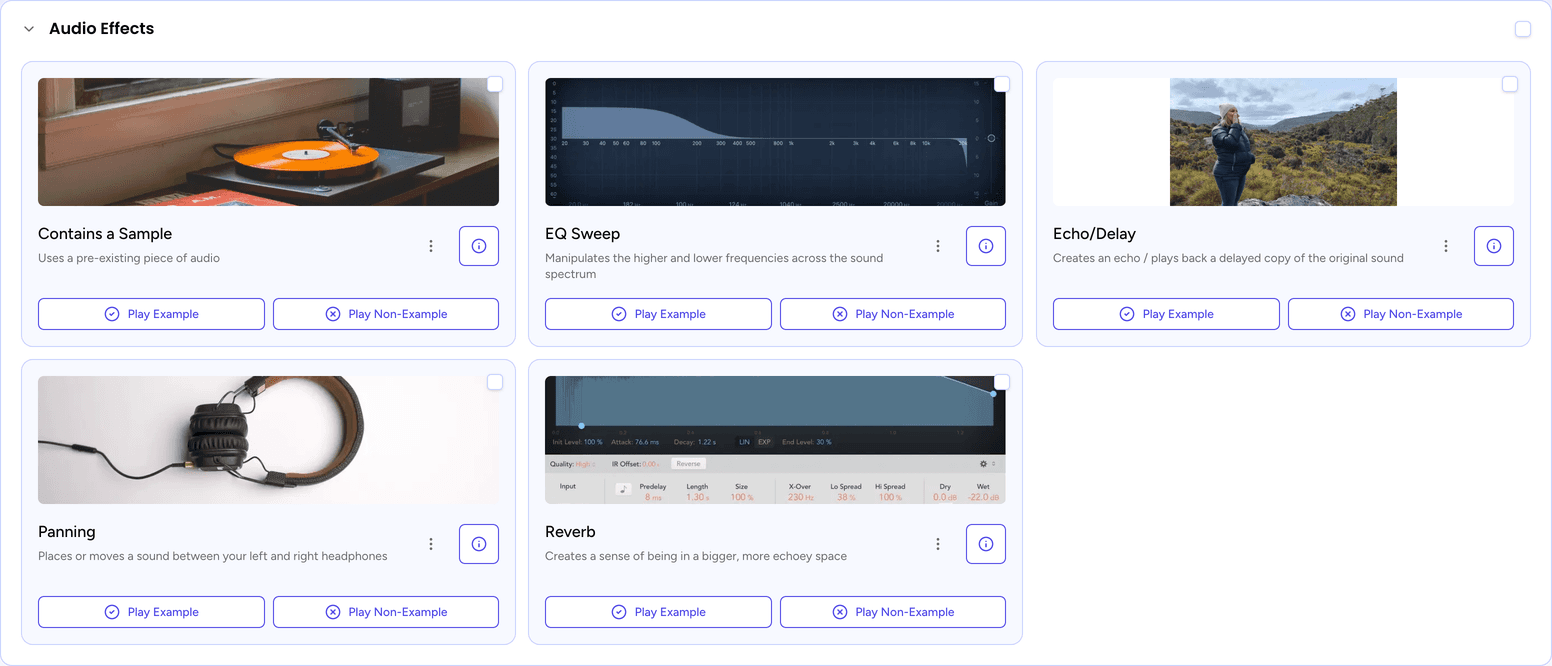This screenshot has height=666, width=1552.
Task: Play Example for EQ Sweep
Action: click(658, 314)
